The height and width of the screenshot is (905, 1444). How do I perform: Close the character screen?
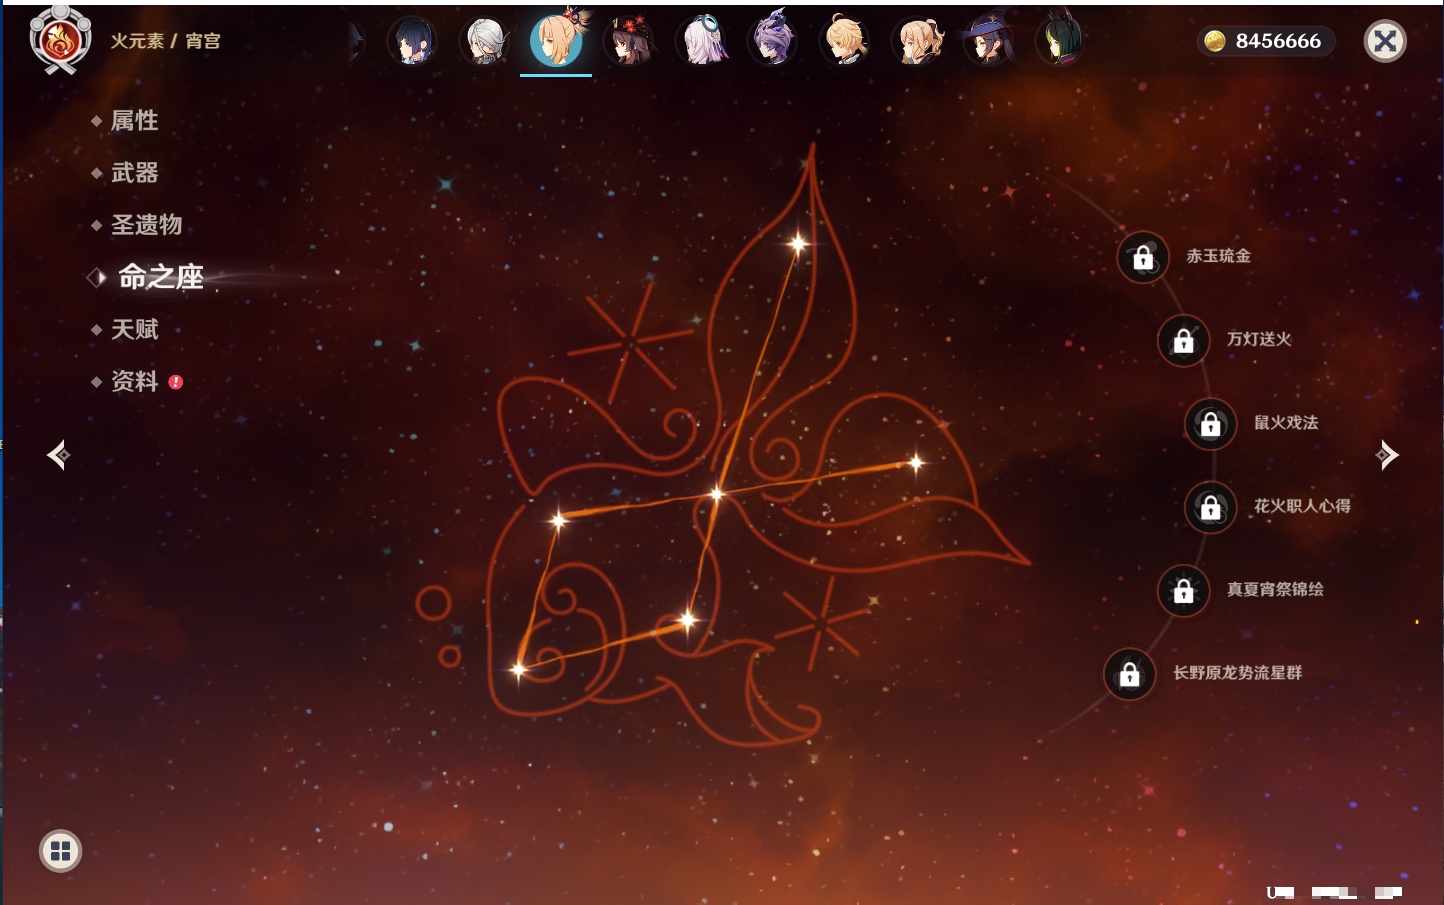pyautogui.click(x=1385, y=41)
